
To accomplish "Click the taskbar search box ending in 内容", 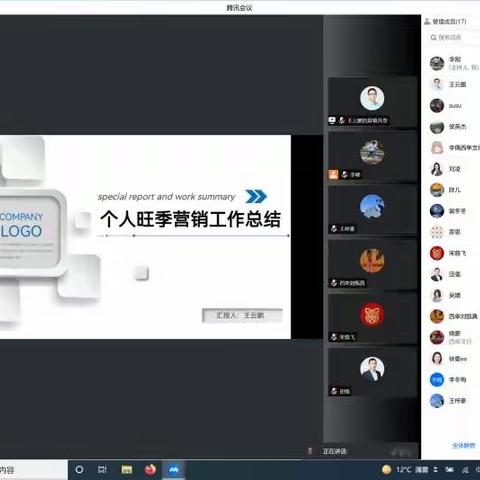I will point(34,470).
